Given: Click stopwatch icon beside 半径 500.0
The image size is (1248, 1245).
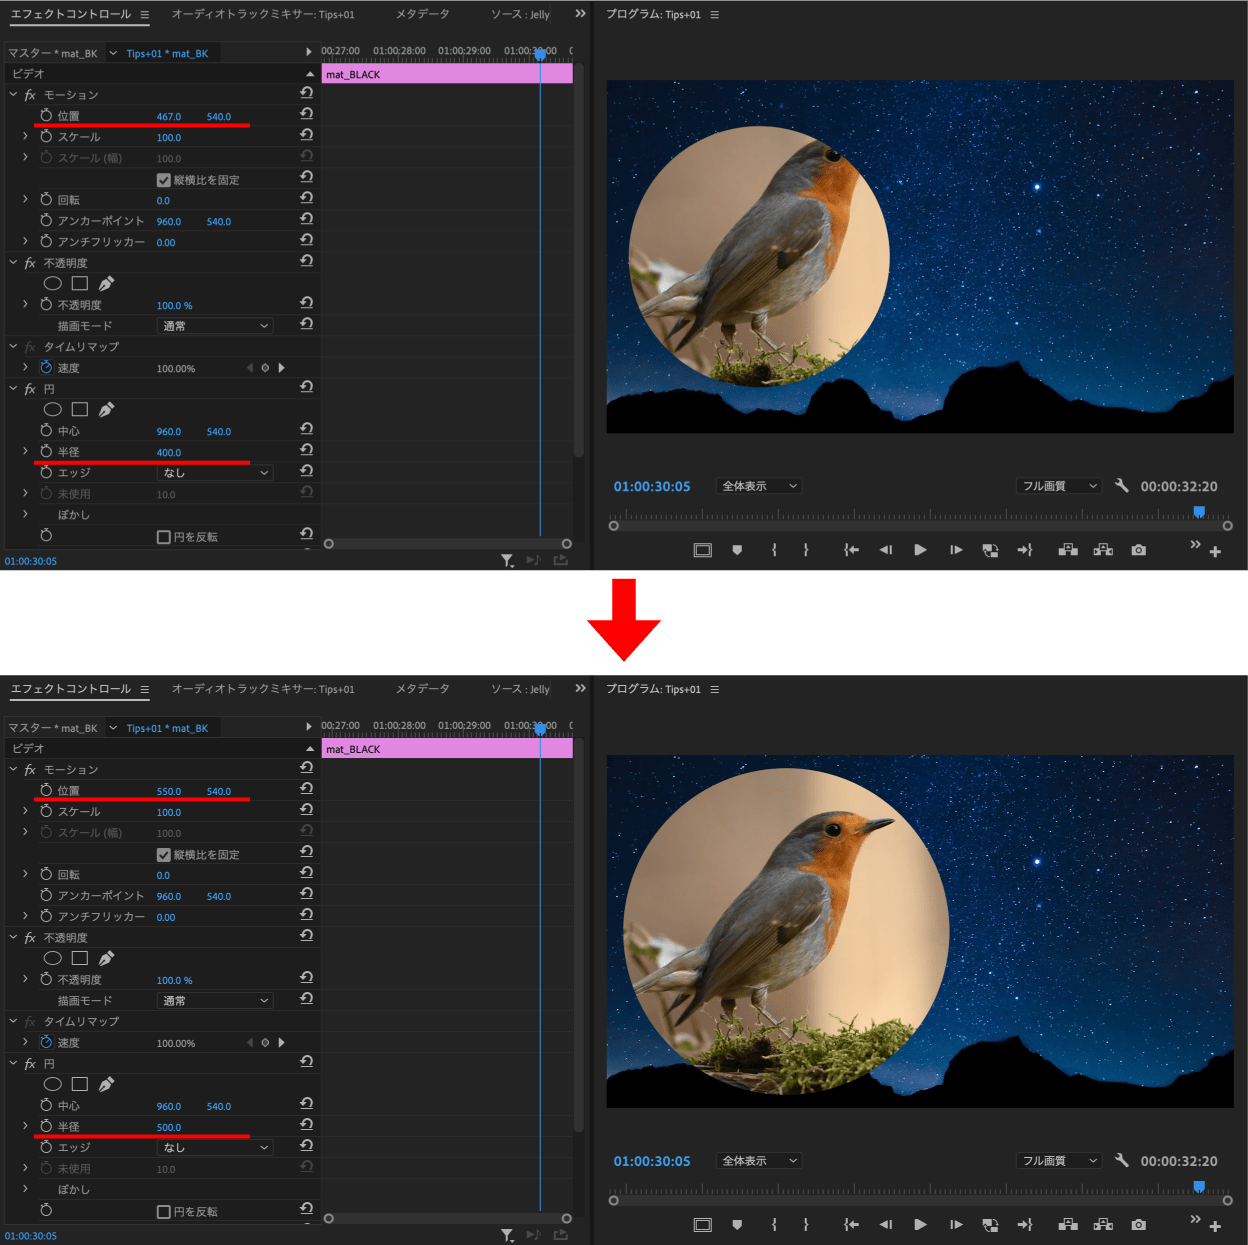Looking at the screenshot, I should pyautogui.click(x=46, y=1126).
